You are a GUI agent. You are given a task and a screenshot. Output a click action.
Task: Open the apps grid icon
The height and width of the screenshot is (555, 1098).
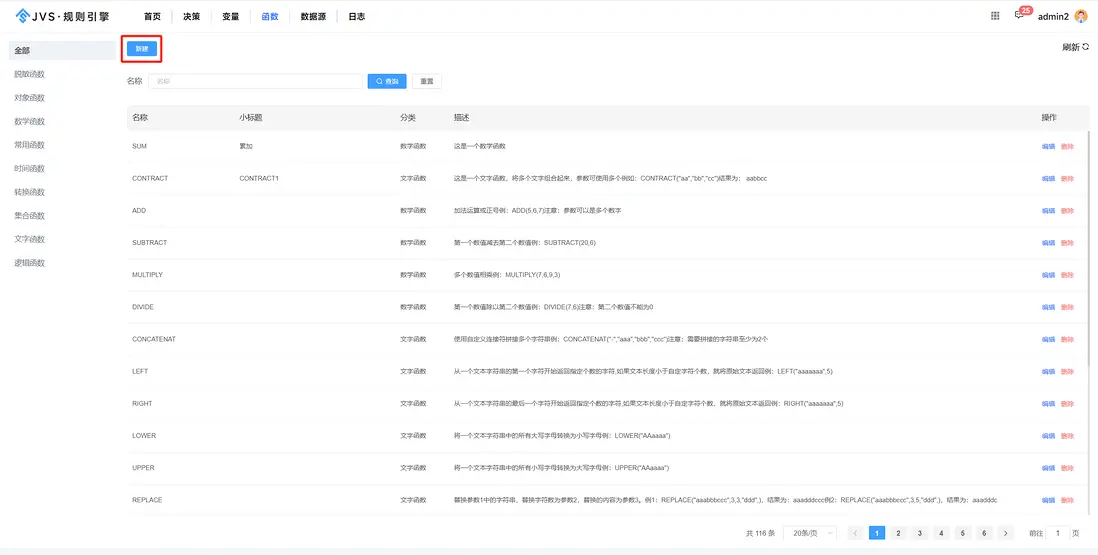[995, 16]
